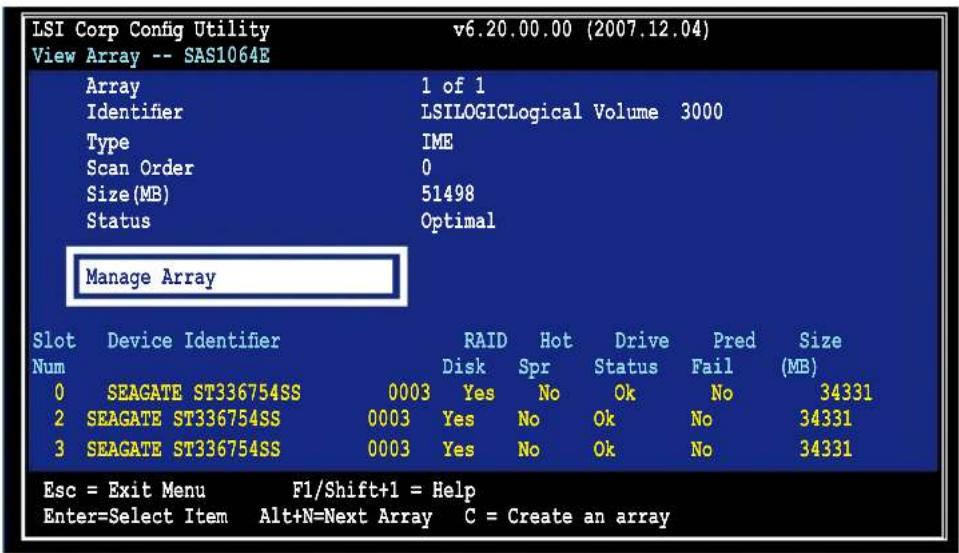This screenshot has width=959, height=553.
Task: Click Hot Spr 'No' in slot 2 row
Action: [528, 419]
